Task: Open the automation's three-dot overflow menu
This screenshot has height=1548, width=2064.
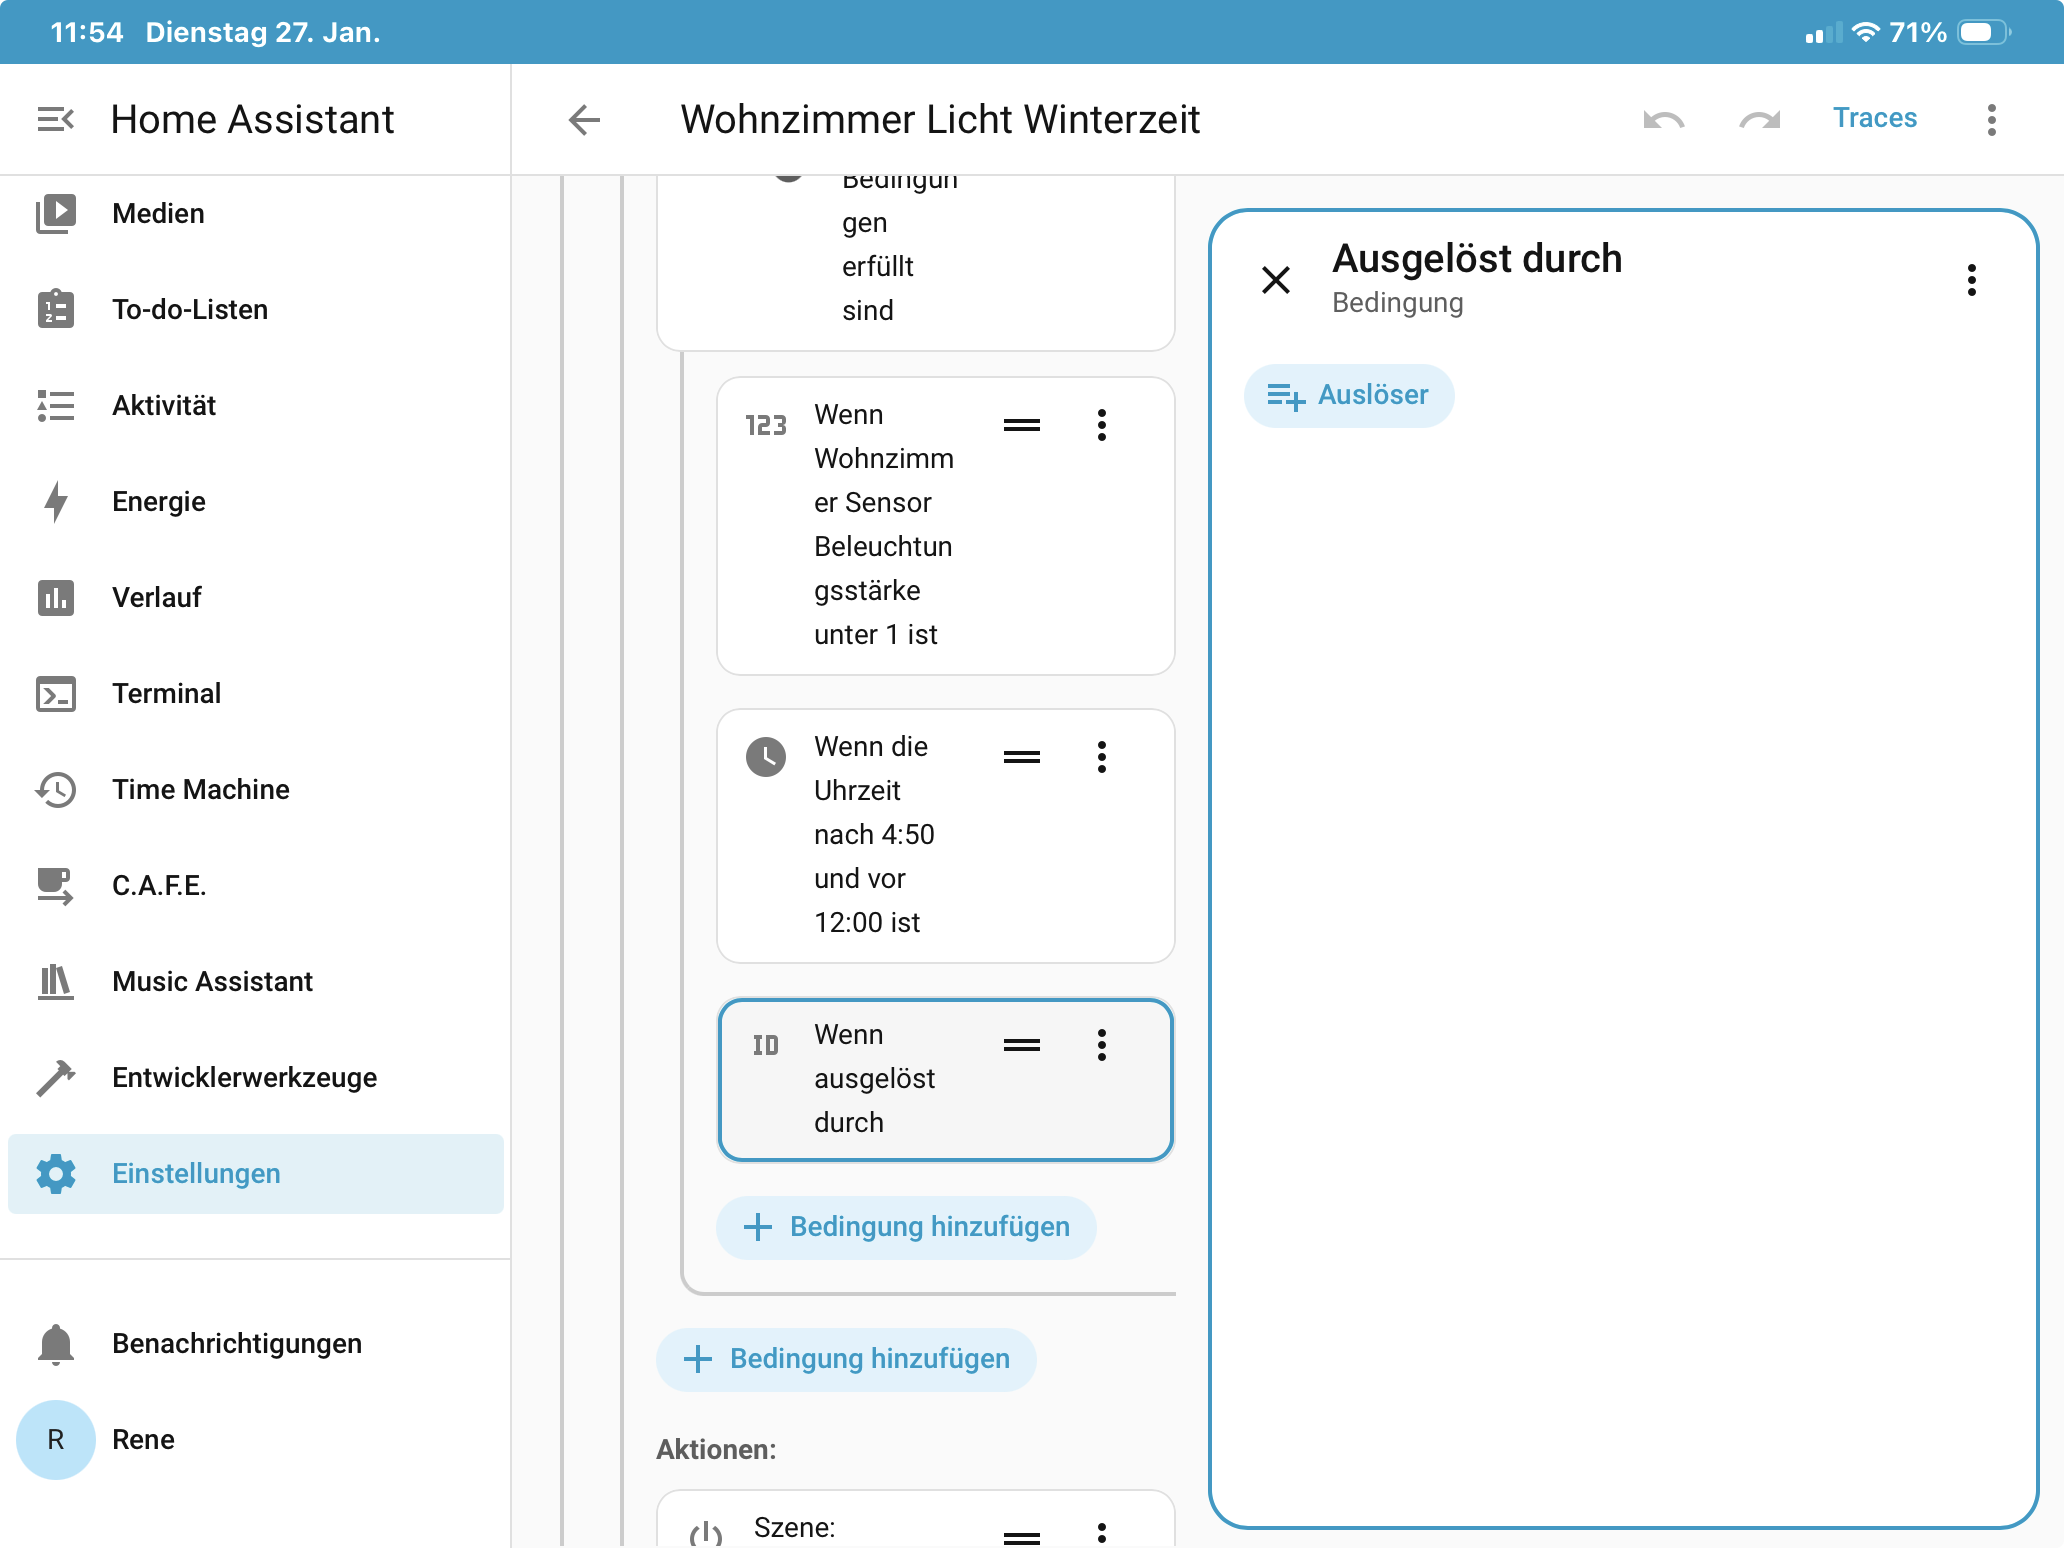Action: [x=1991, y=120]
